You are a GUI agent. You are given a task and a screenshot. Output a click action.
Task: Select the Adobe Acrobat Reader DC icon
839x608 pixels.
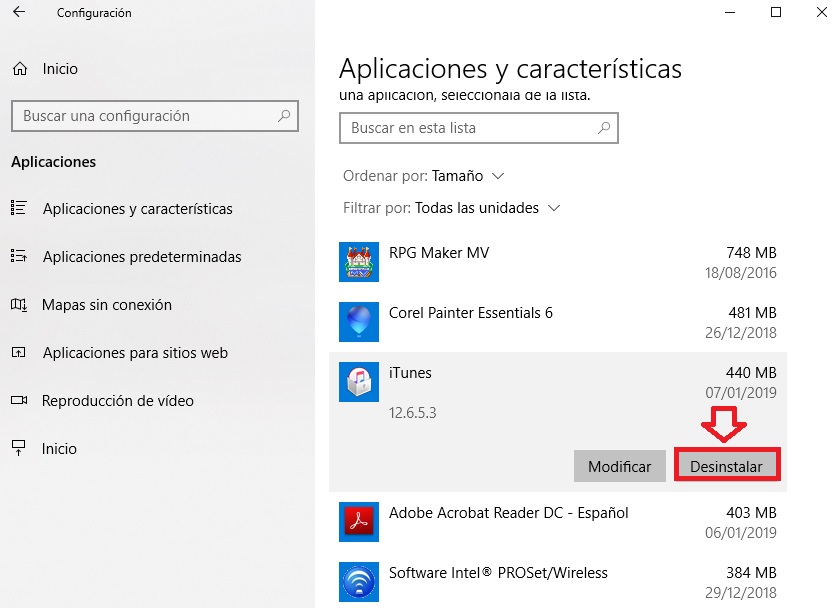pos(359,522)
